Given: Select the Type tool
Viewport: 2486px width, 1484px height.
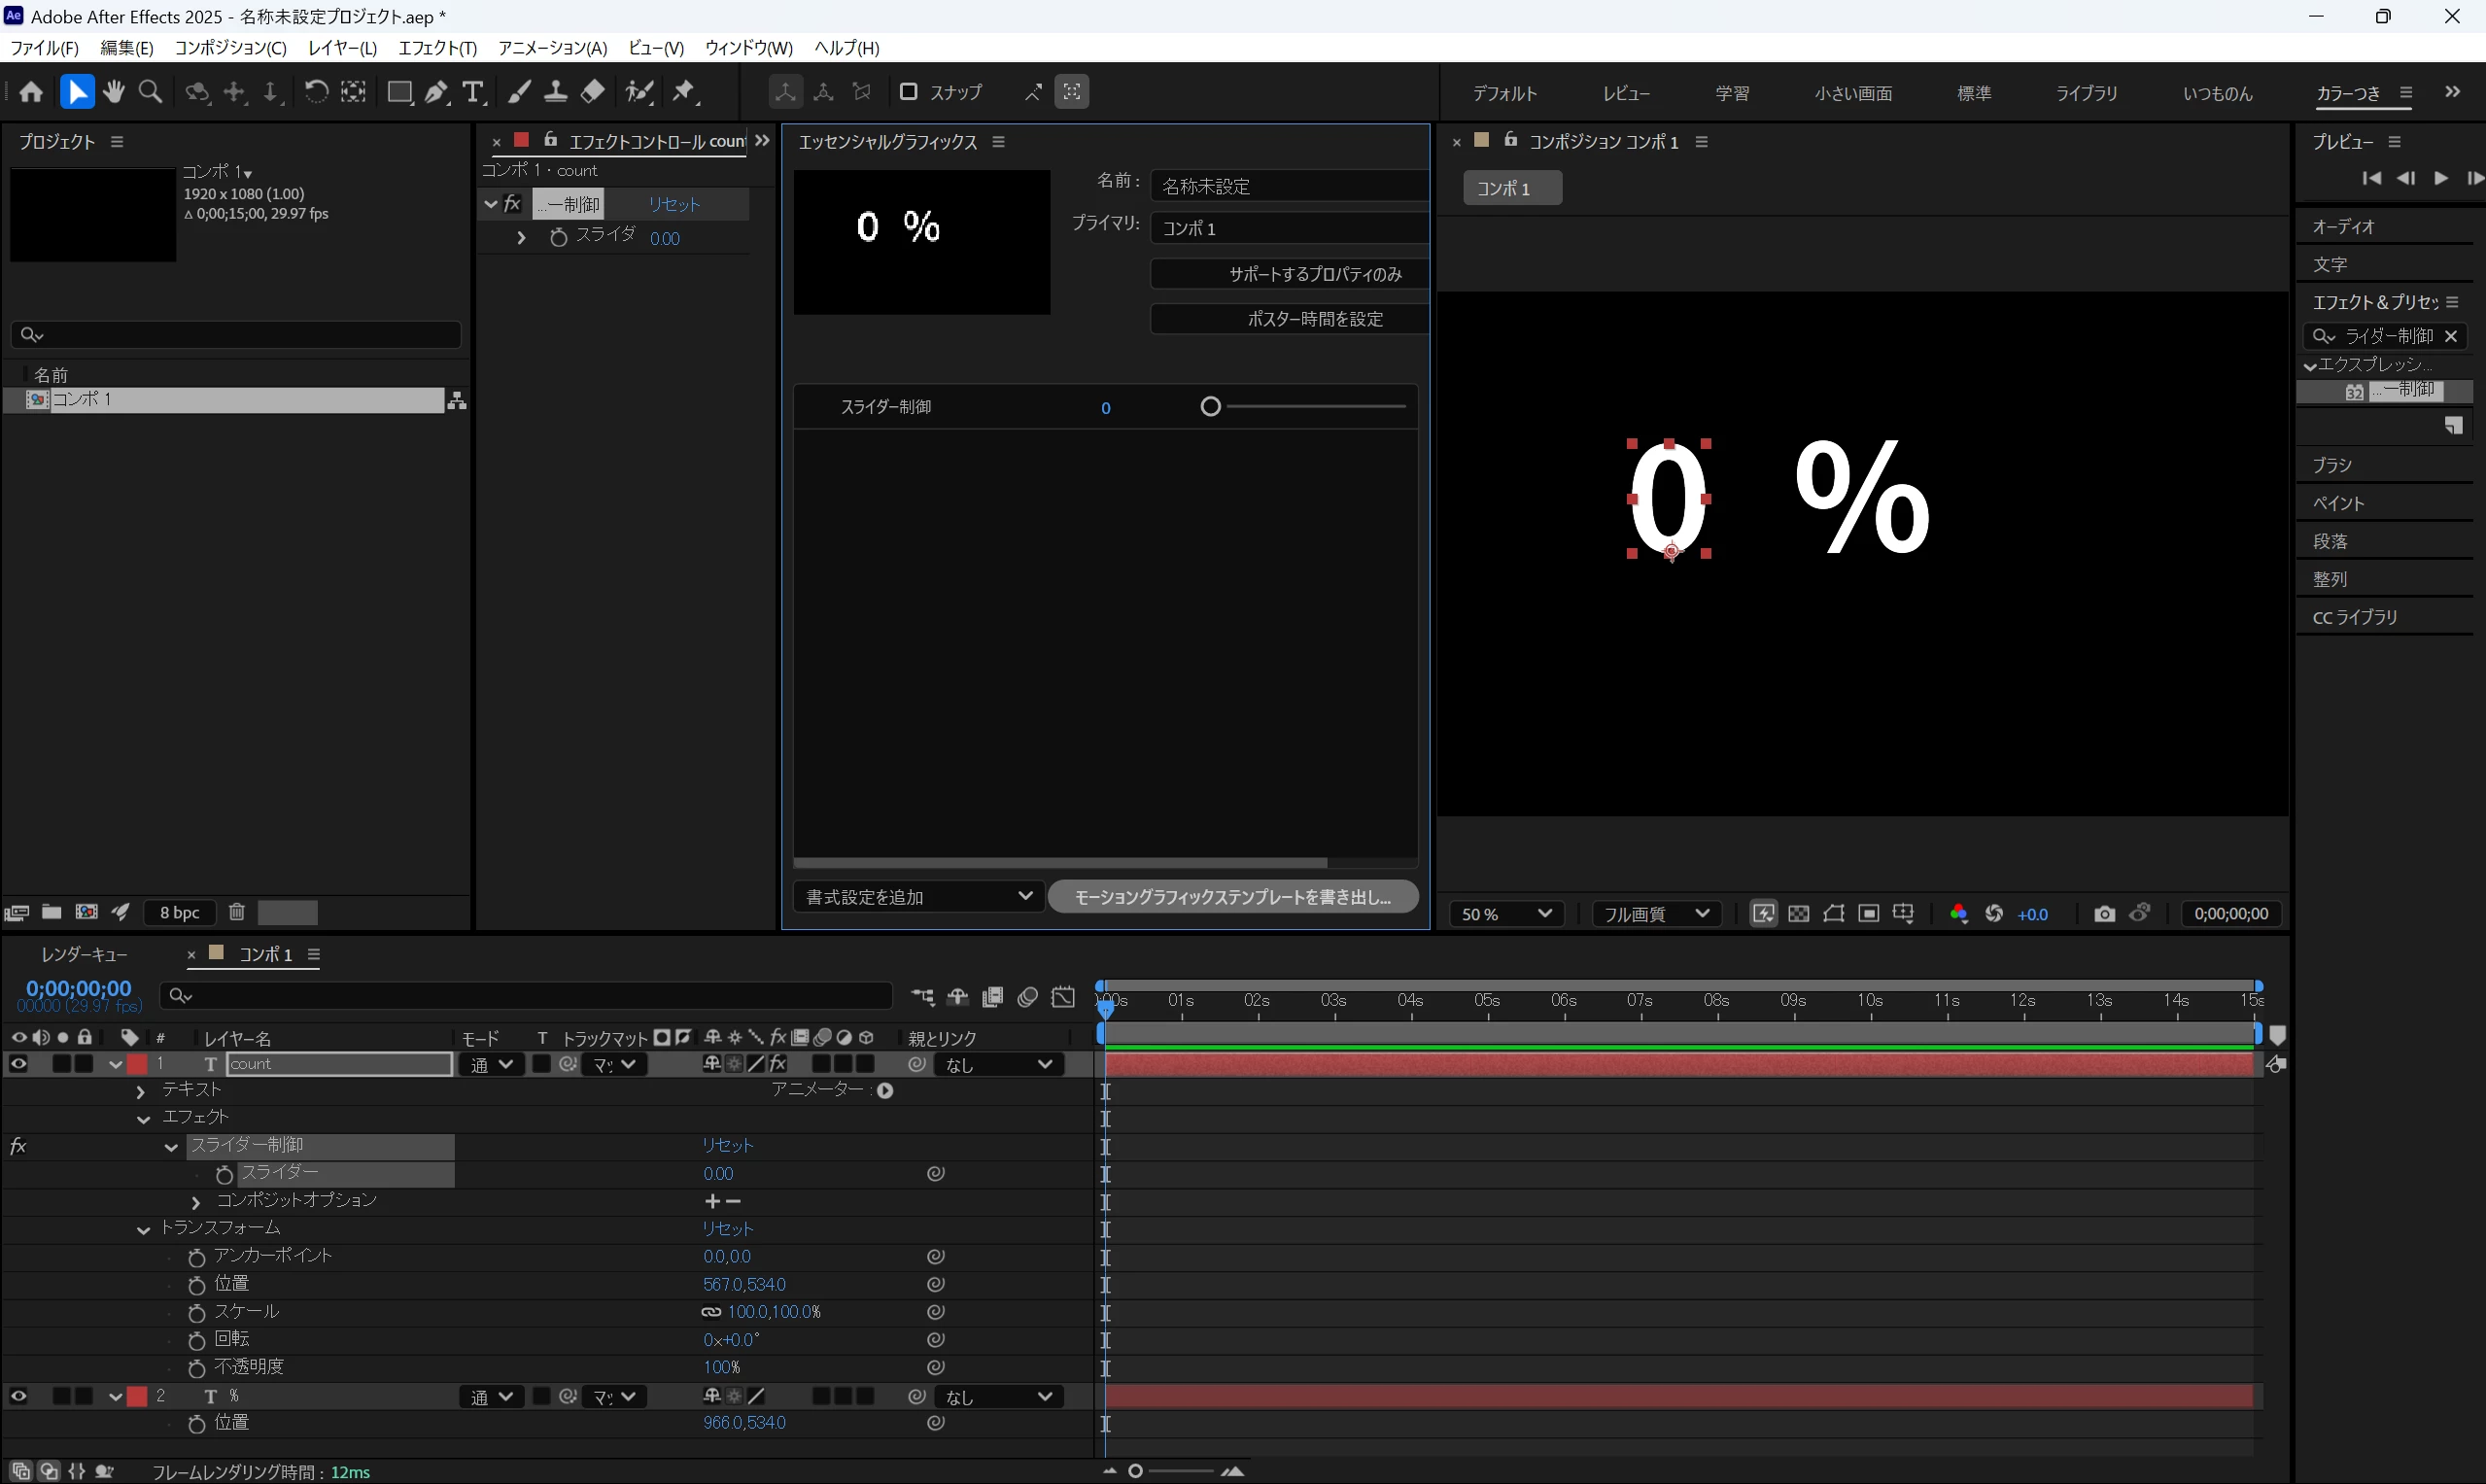Looking at the screenshot, I should [473, 92].
